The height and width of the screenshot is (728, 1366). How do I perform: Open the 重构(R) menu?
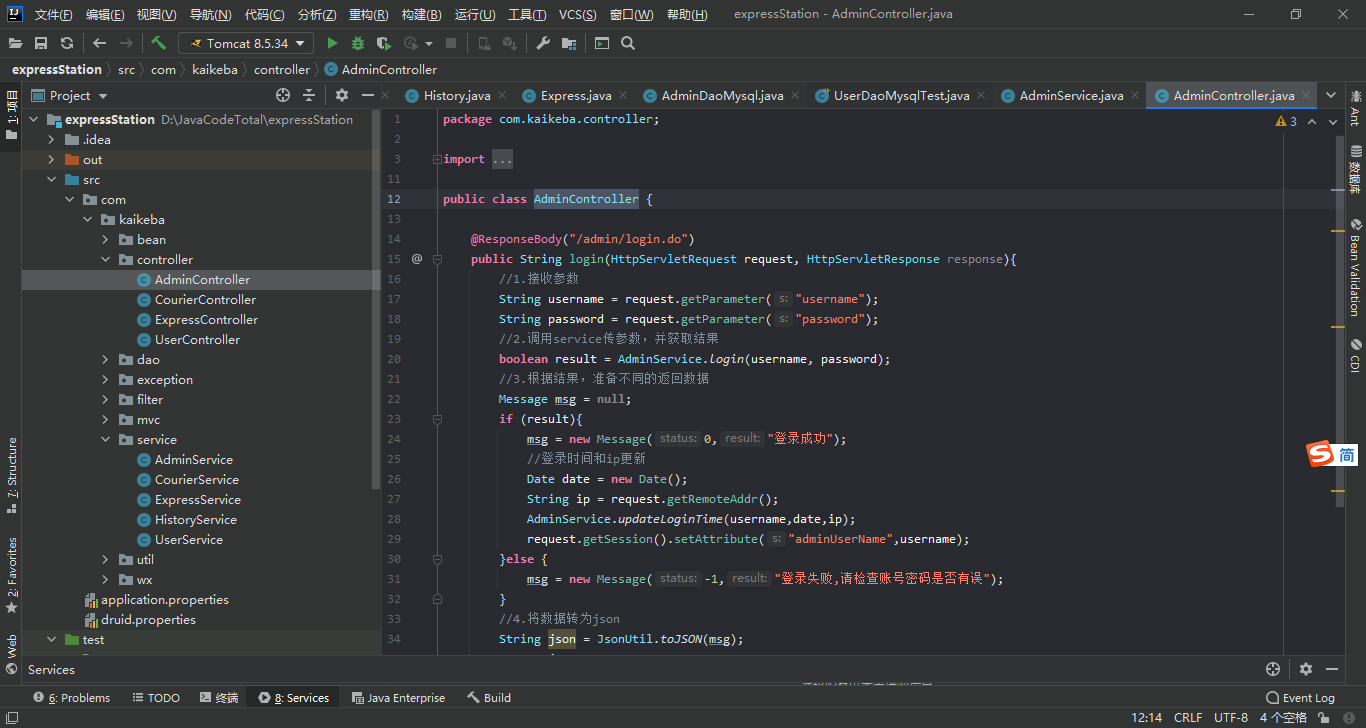click(x=369, y=15)
